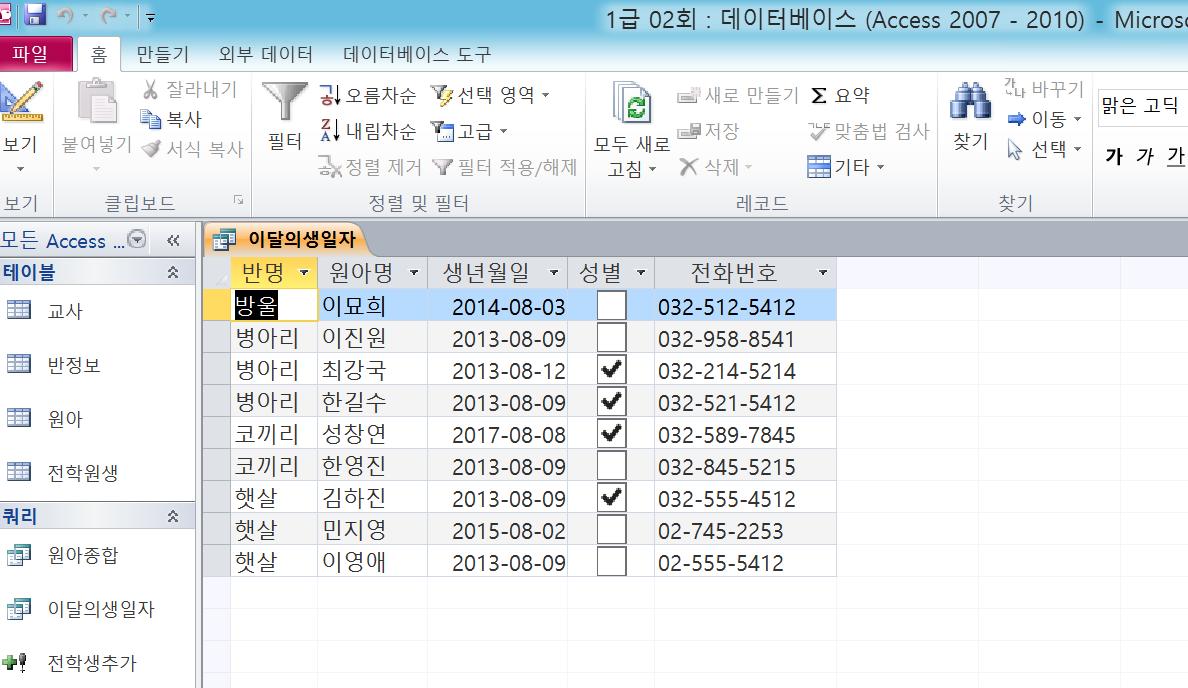Click the 파일 button
Screen dimensions: 1188x688
click(x=36, y=55)
